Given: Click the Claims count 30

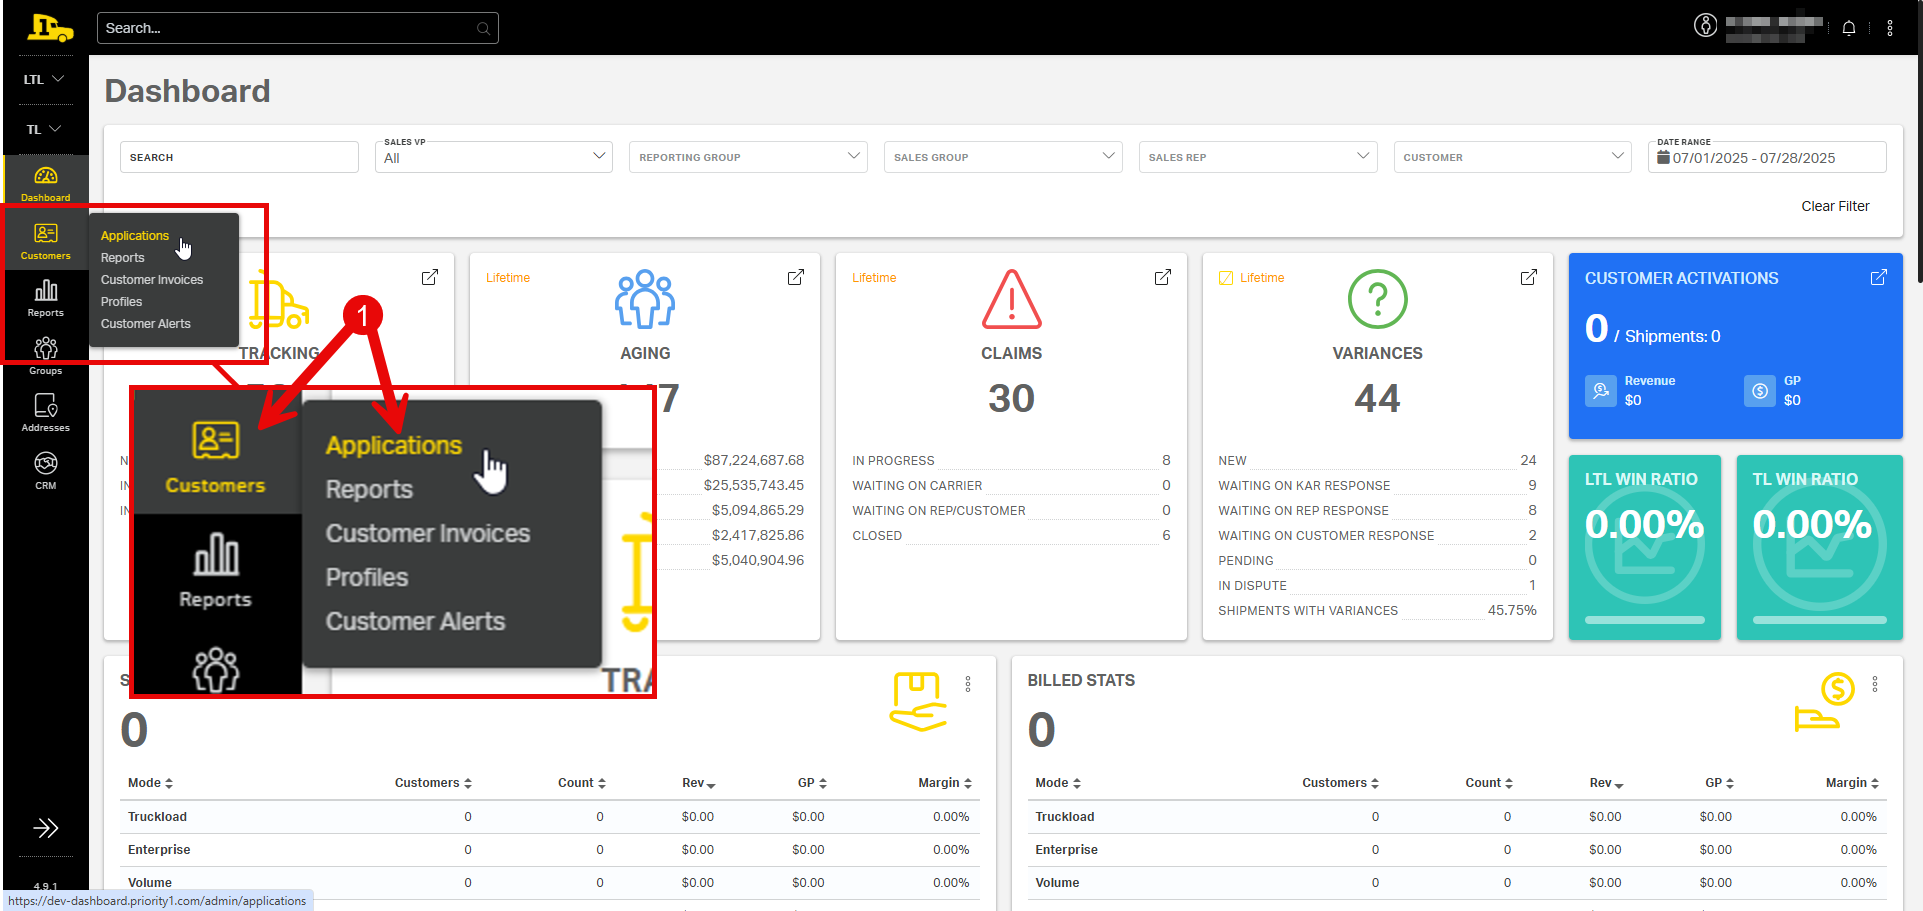Looking at the screenshot, I should pyautogui.click(x=1011, y=398).
